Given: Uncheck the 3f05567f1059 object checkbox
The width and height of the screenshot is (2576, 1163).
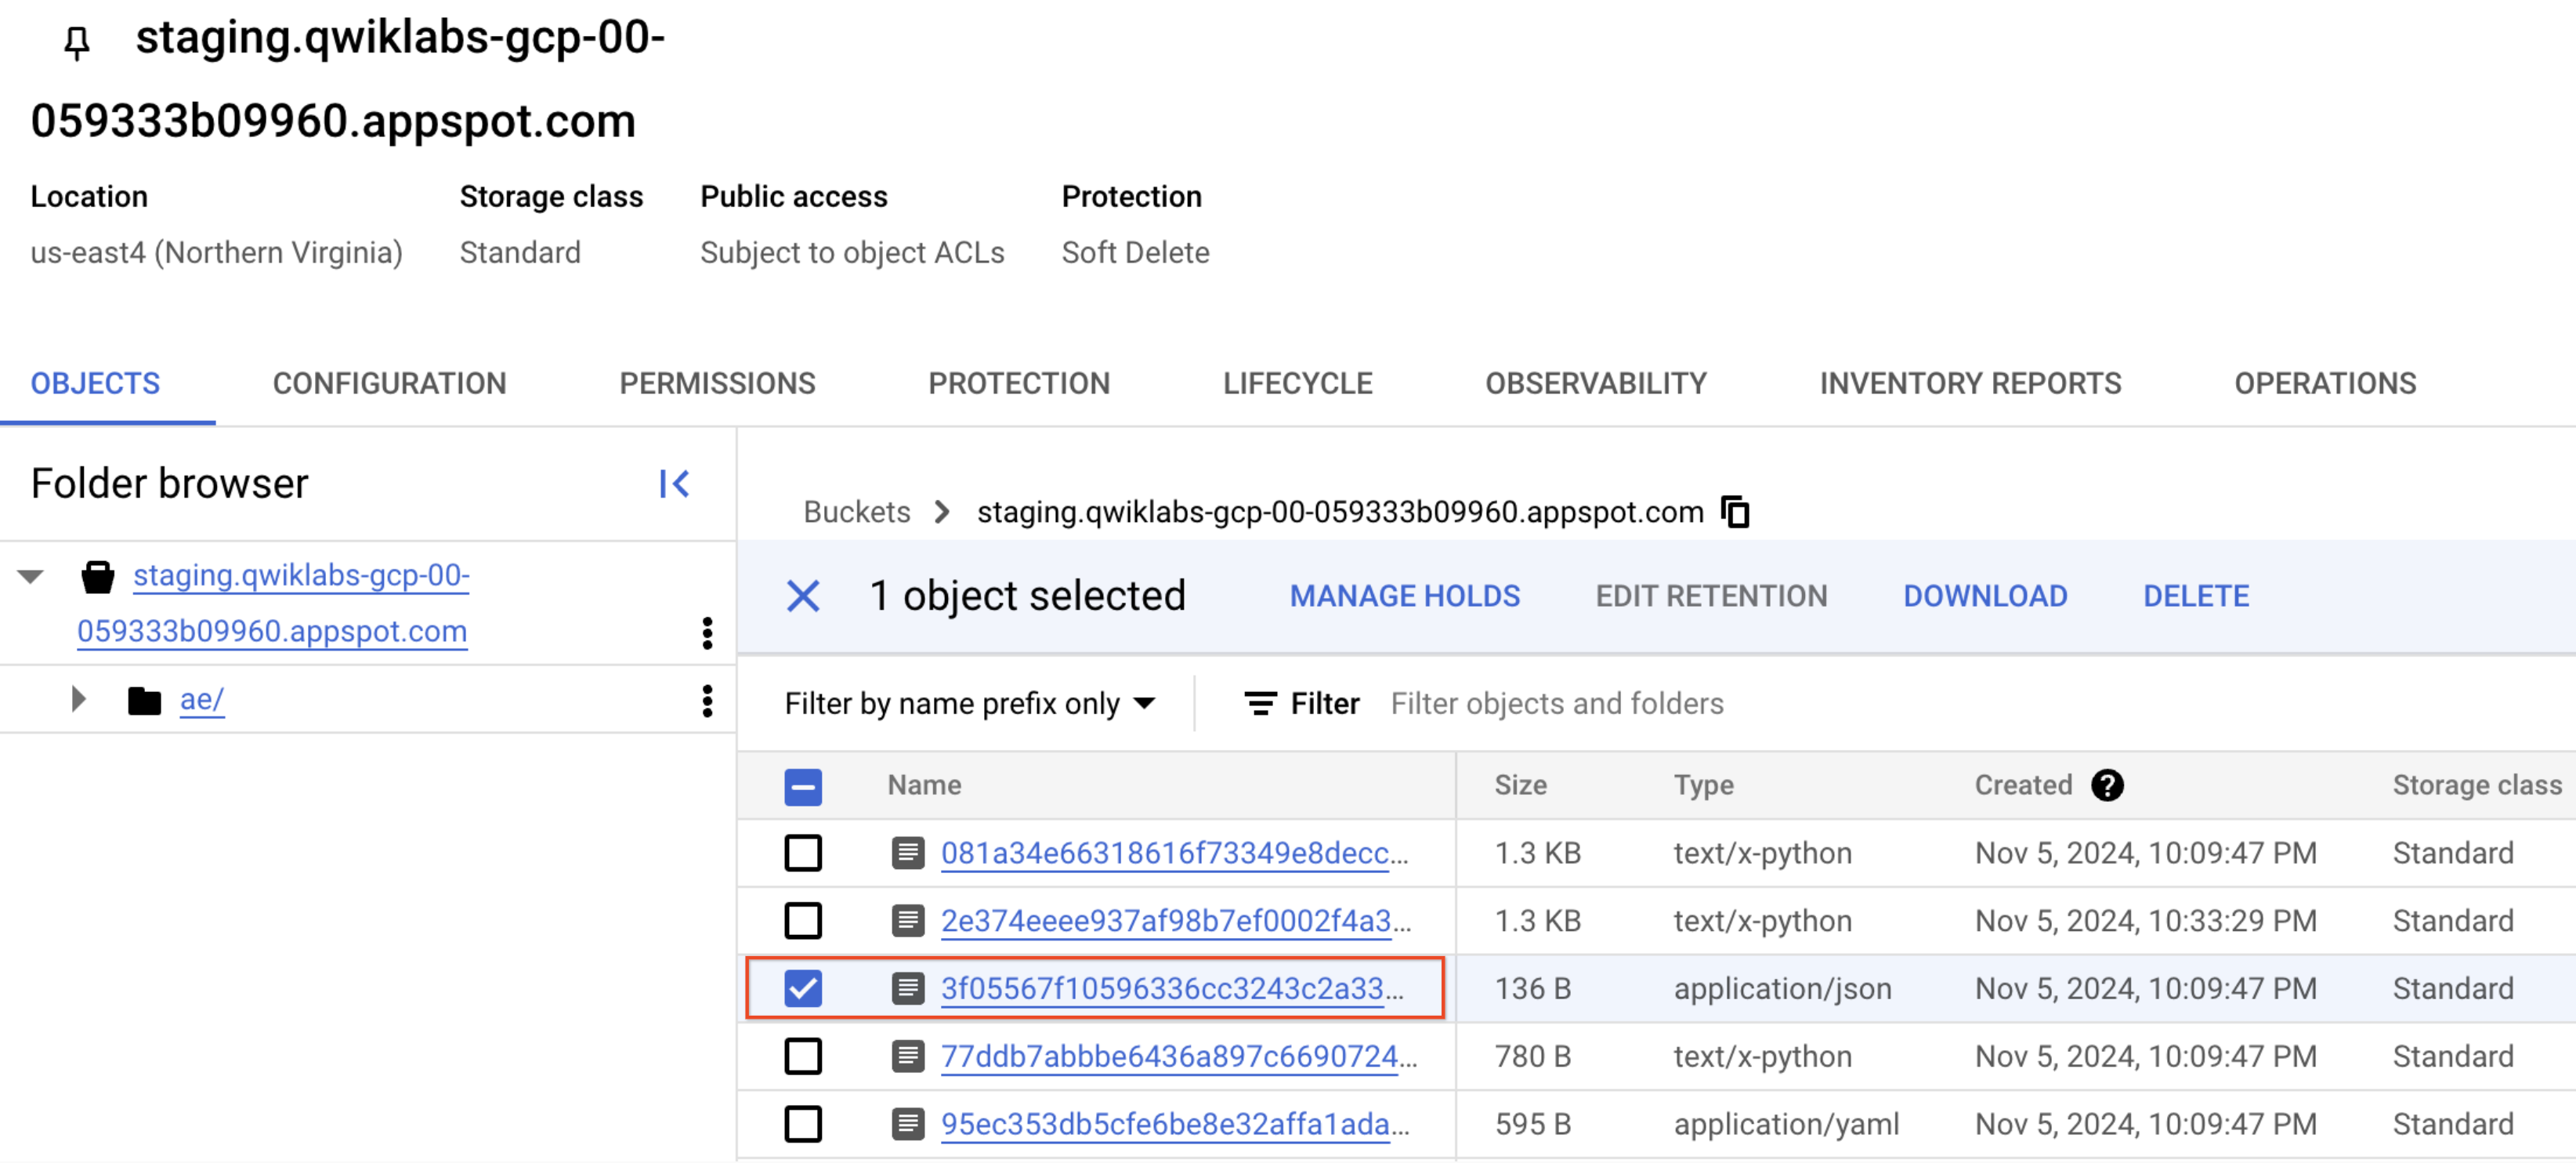Looking at the screenshot, I should pyautogui.click(x=803, y=989).
